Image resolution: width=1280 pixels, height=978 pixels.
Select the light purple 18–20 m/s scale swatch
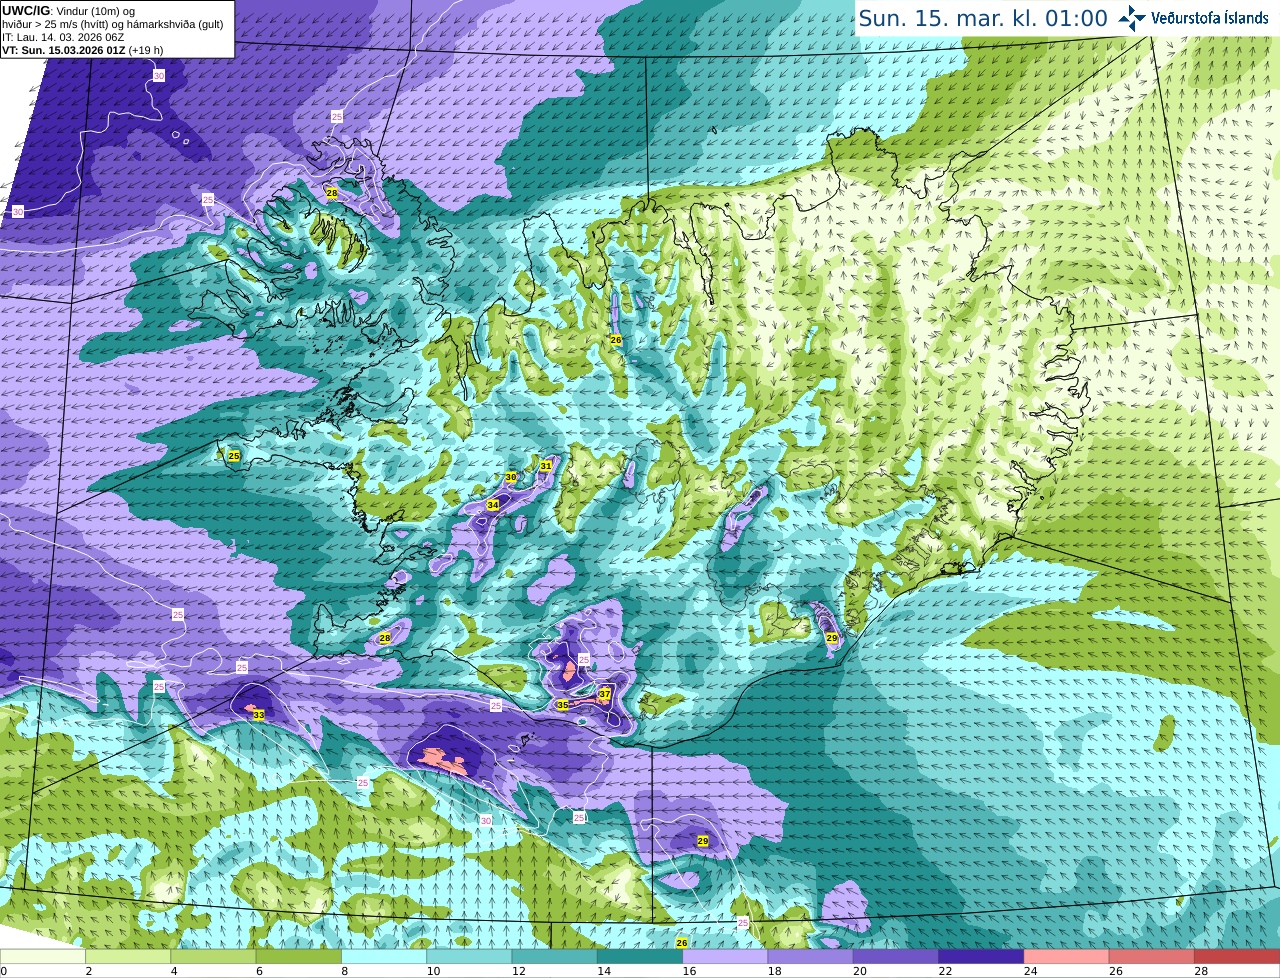point(811,957)
